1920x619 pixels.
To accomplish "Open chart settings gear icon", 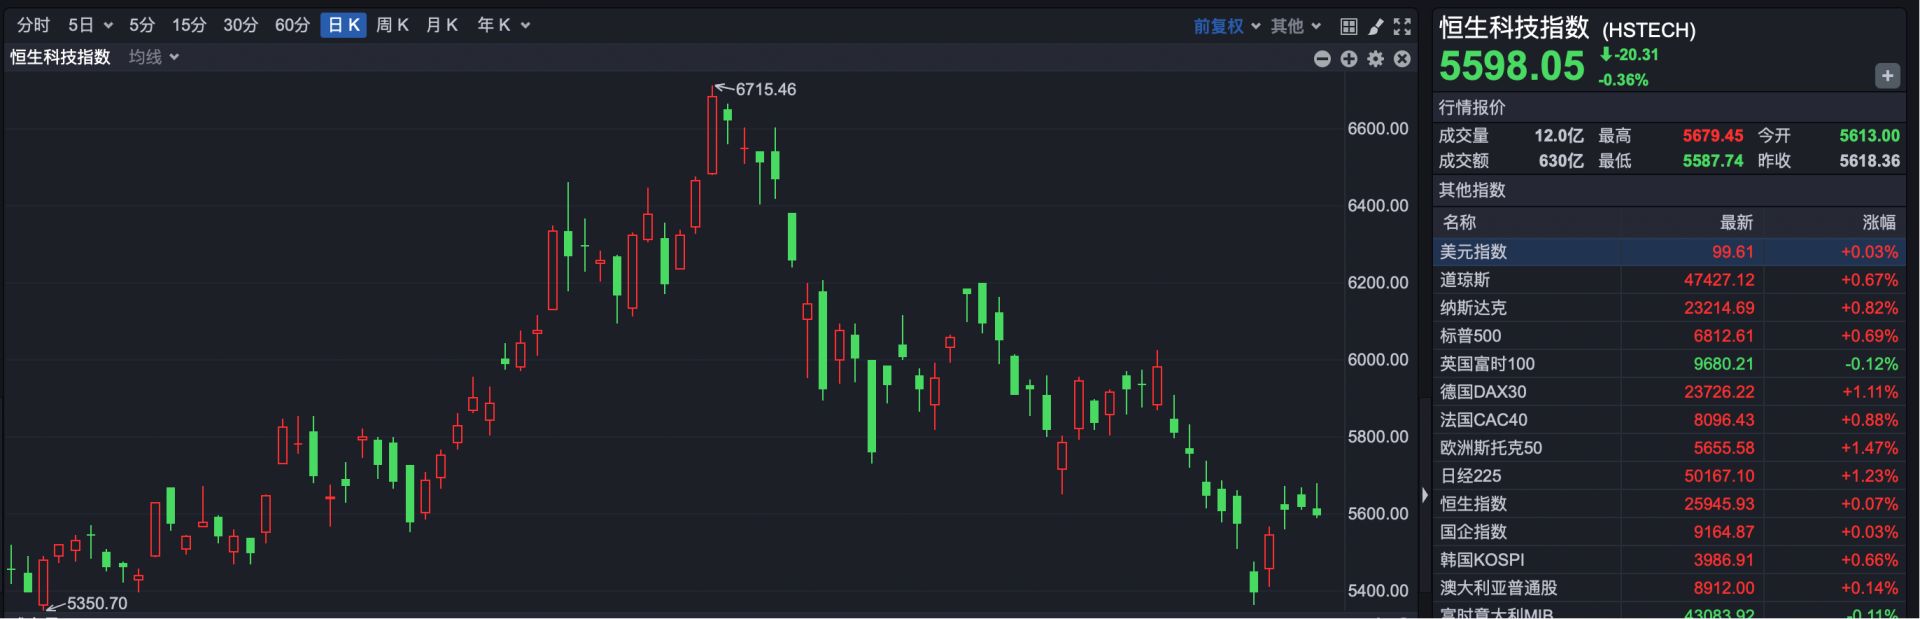I will 1376,59.
